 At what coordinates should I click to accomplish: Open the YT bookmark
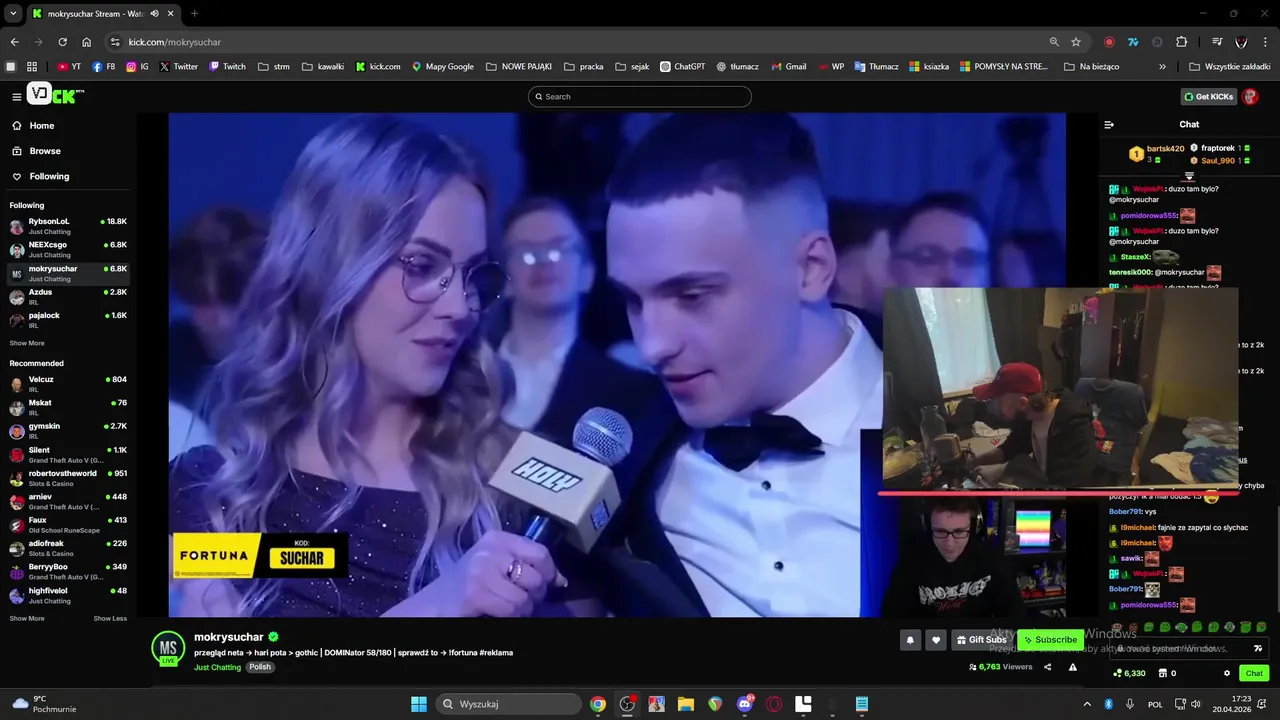(x=69, y=67)
